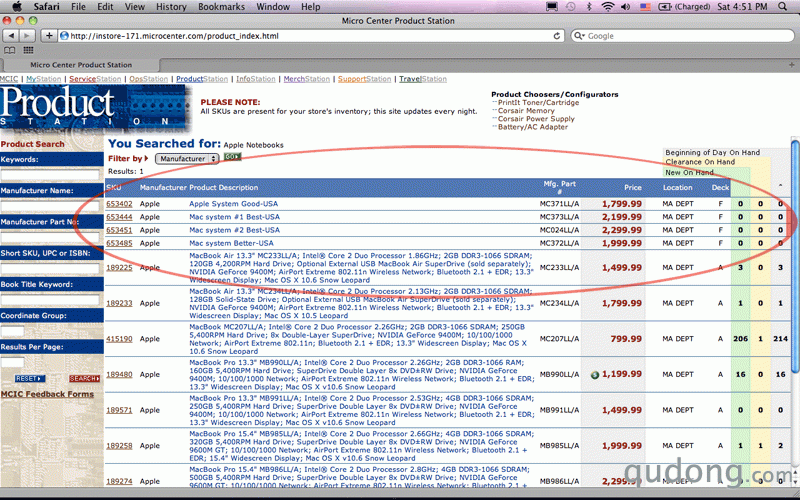Open battery Charged status icon

684,7
